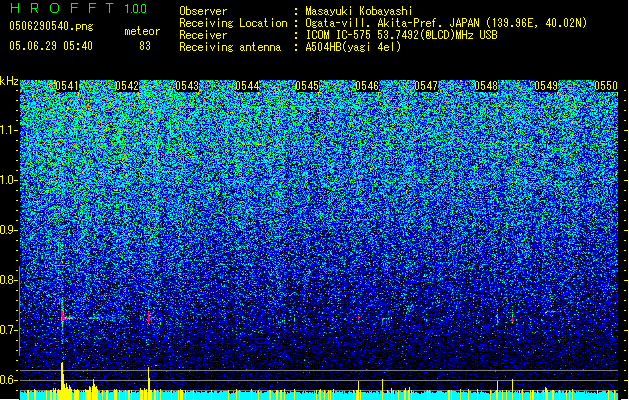Click the 0545 time marker
This screenshot has height=400, width=629.
pos(307,86)
